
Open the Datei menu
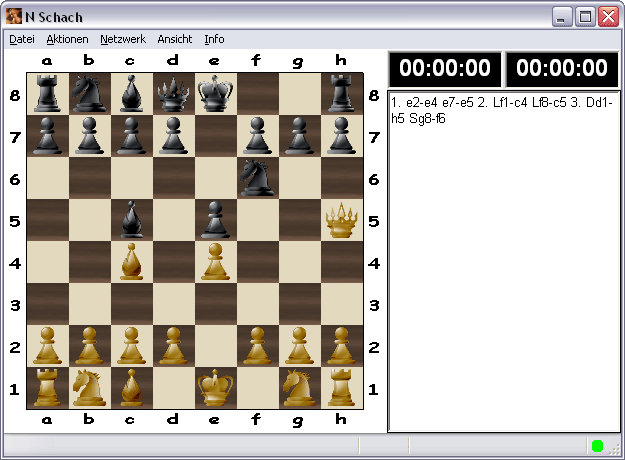coord(22,39)
